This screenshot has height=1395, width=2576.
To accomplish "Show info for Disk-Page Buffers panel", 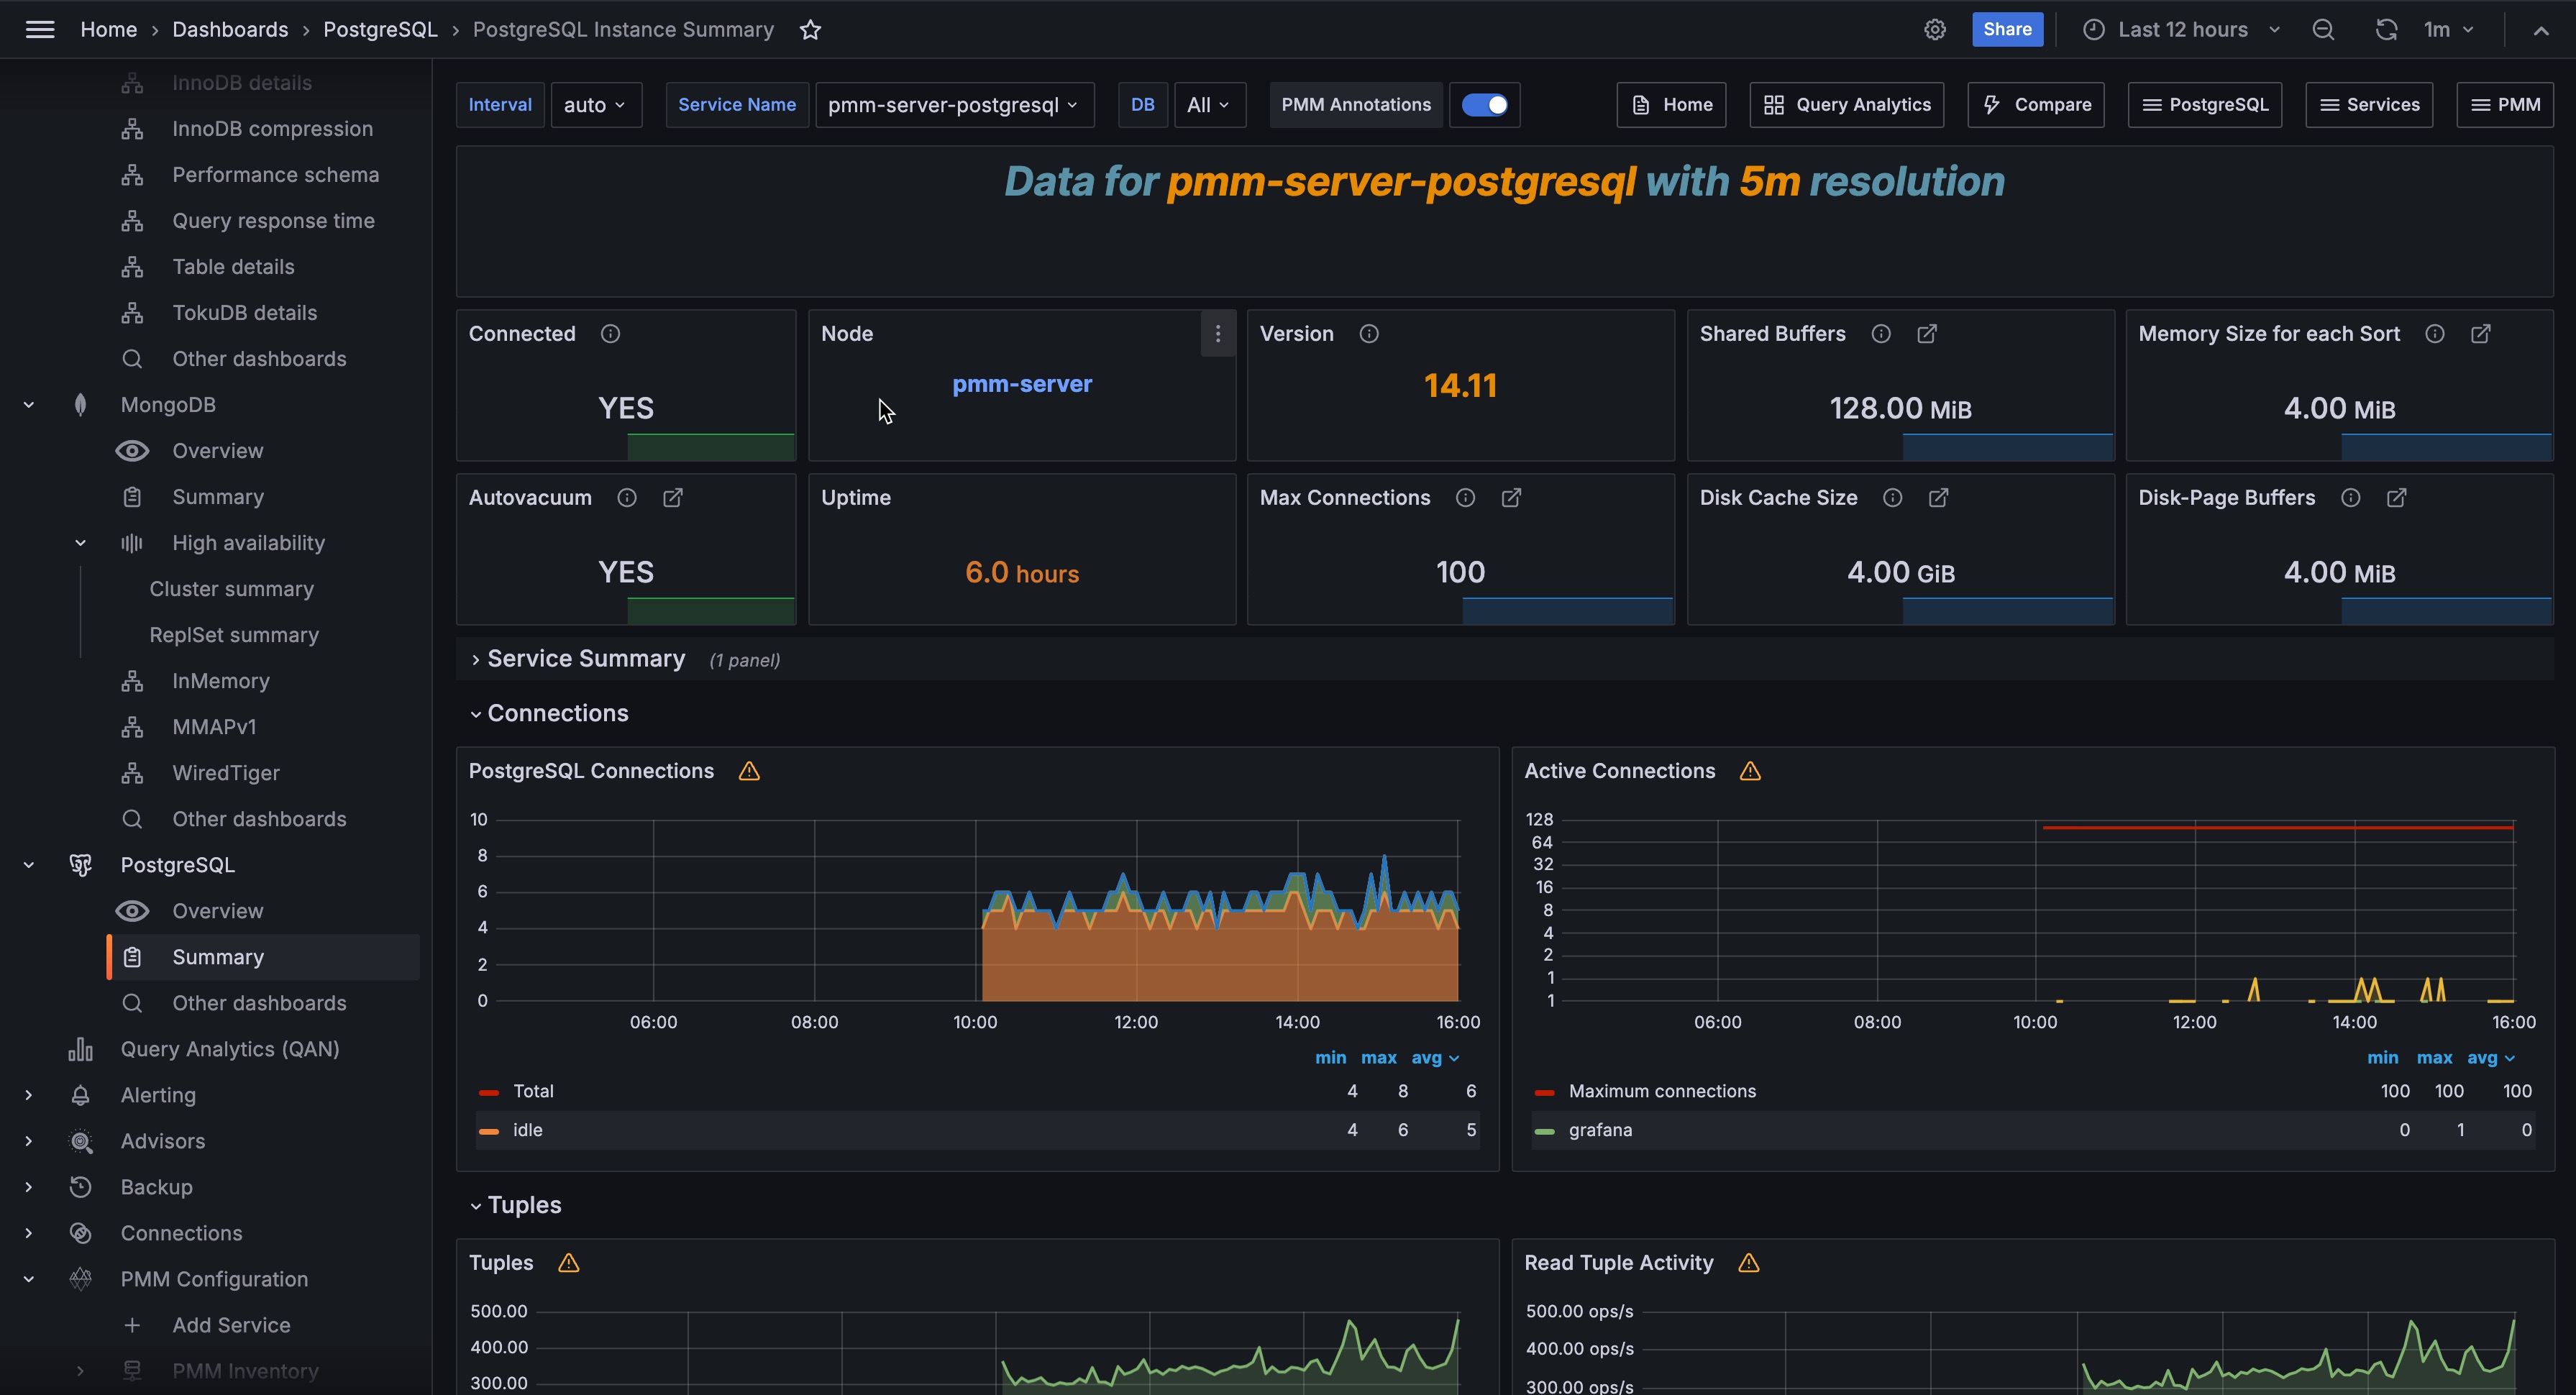I will point(2351,498).
